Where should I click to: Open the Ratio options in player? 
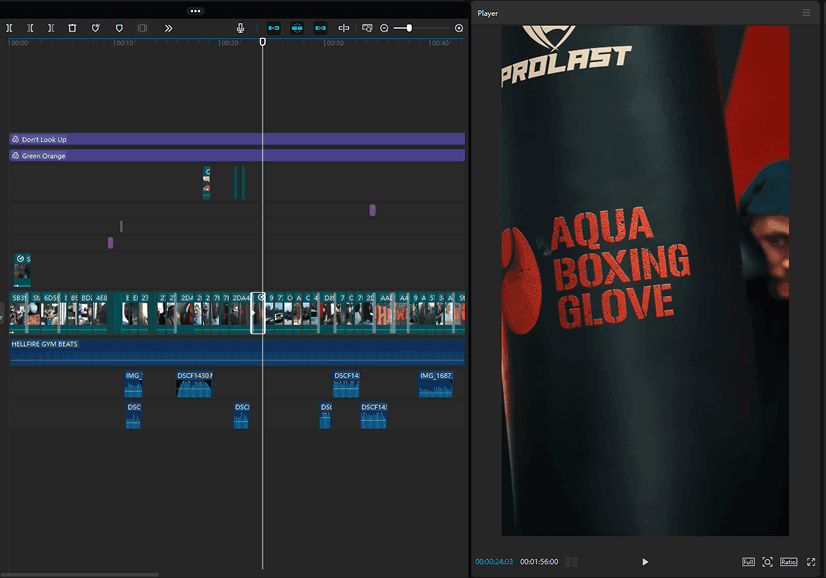pos(789,562)
